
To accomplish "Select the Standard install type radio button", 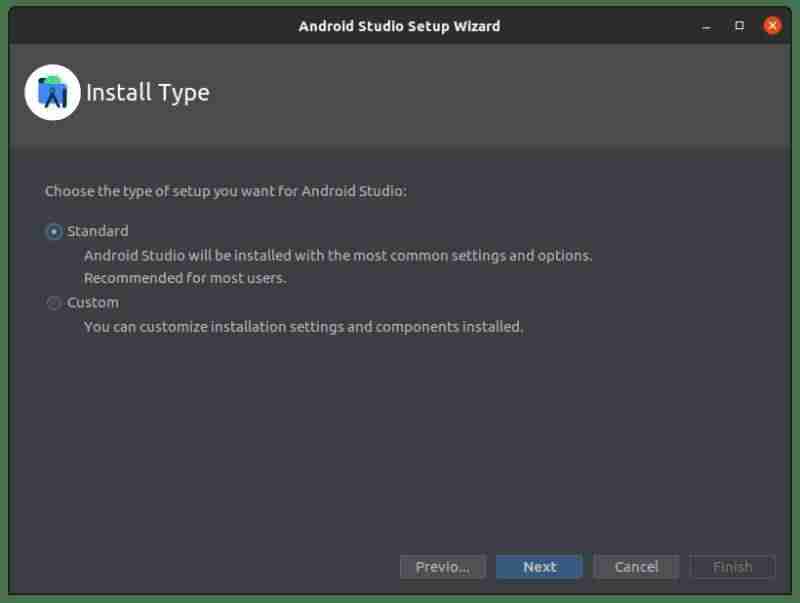I will pyautogui.click(x=54, y=232).
